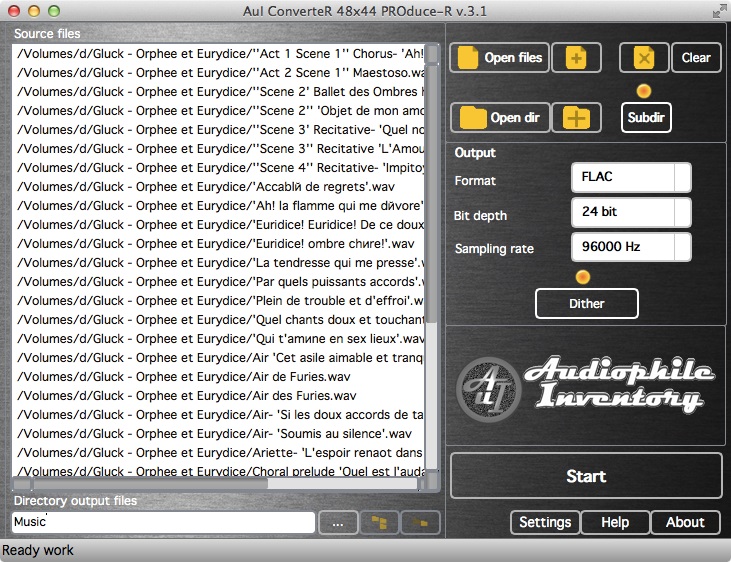The height and width of the screenshot is (562, 731).
Task: Start the conversion
Action: coord(586,476)
